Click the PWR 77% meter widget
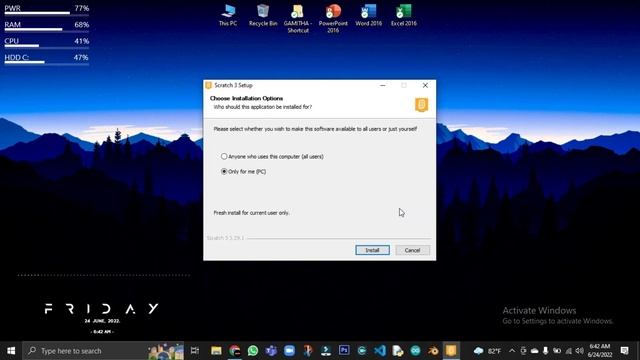This screenshot has height=360, width=640. [47, 9]
